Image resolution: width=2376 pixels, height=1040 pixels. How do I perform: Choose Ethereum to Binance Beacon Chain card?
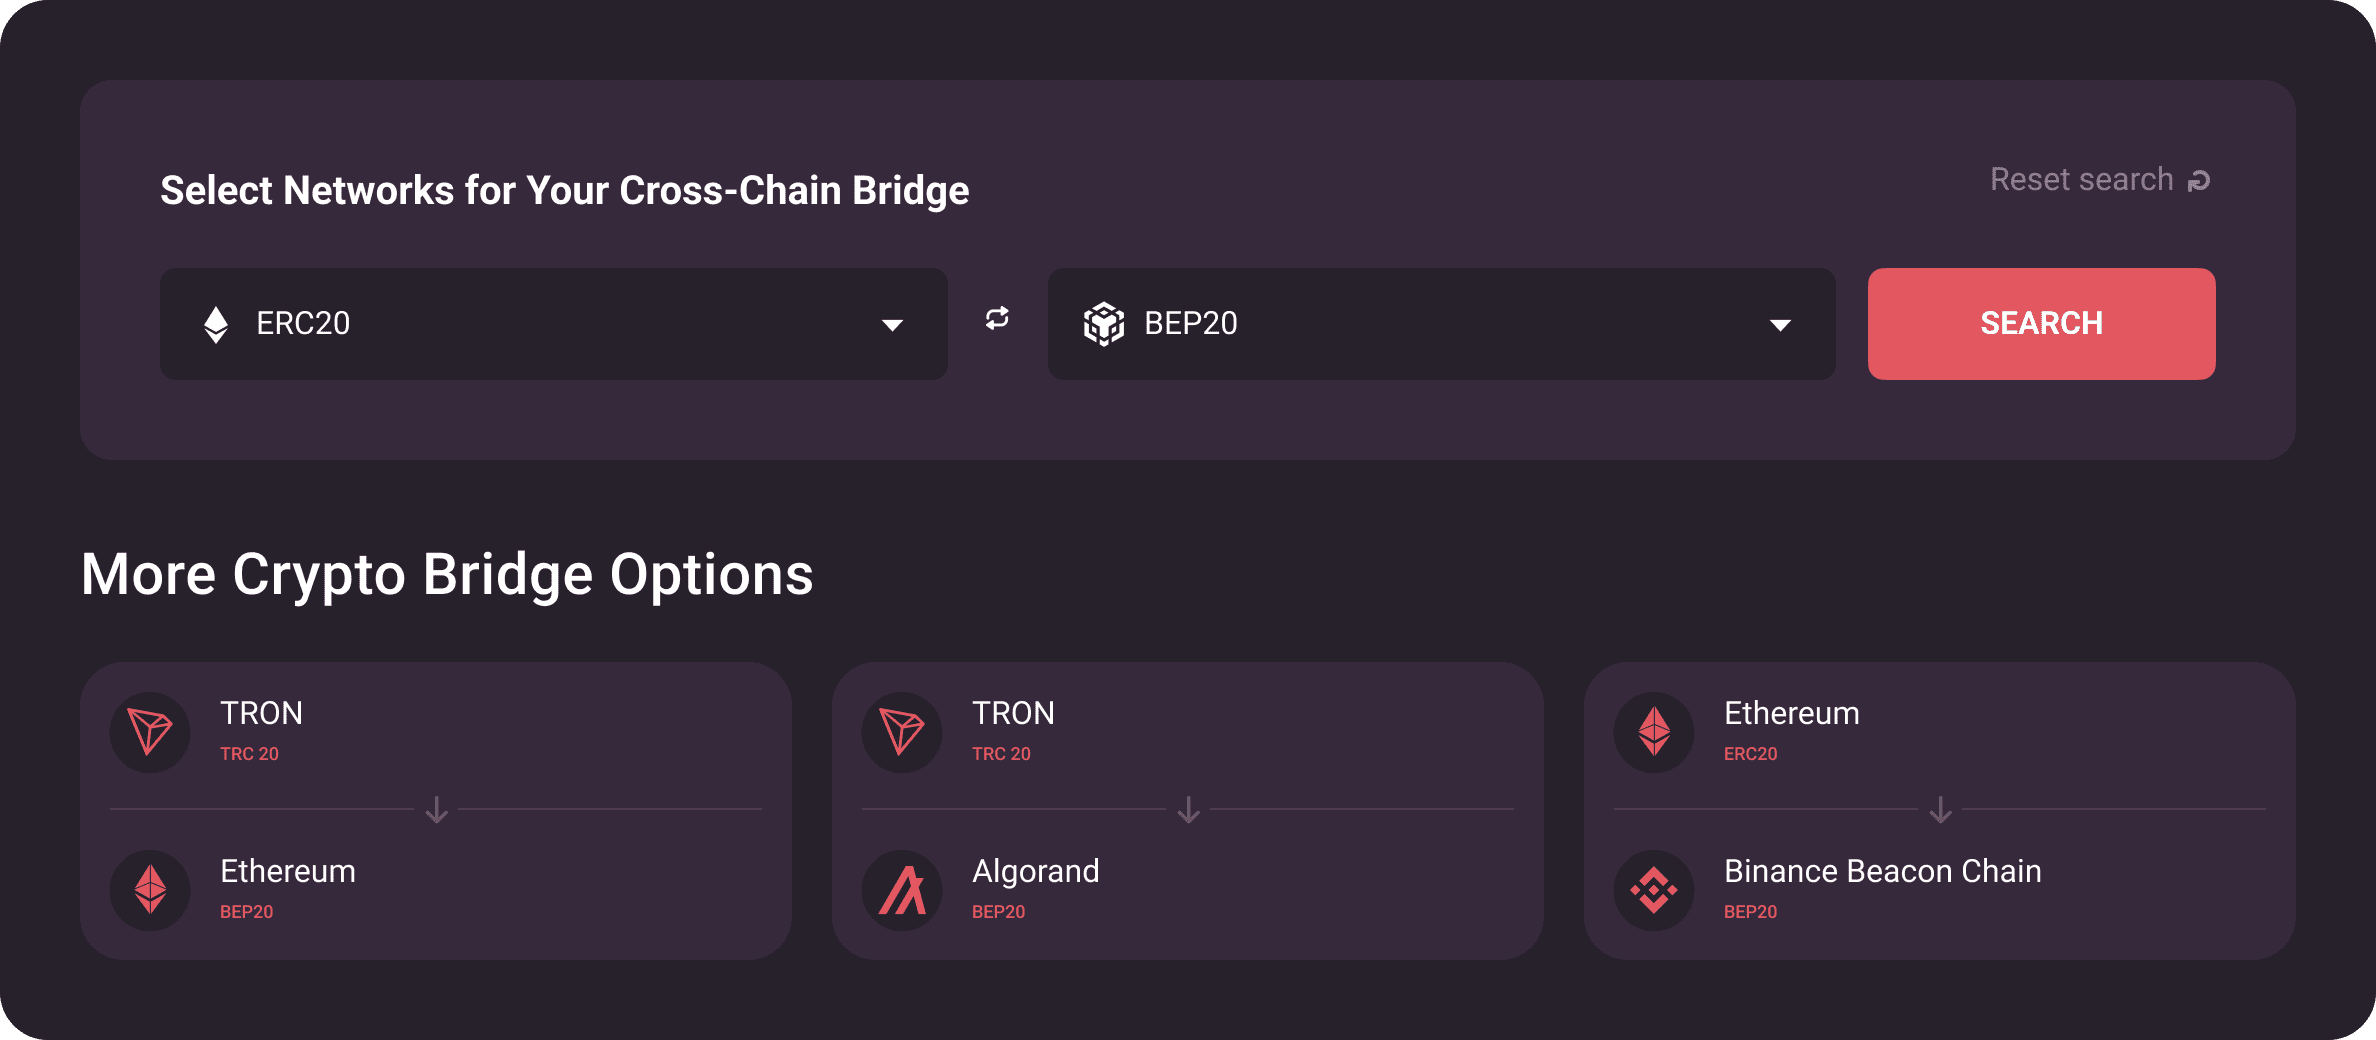coord(1940,811)
